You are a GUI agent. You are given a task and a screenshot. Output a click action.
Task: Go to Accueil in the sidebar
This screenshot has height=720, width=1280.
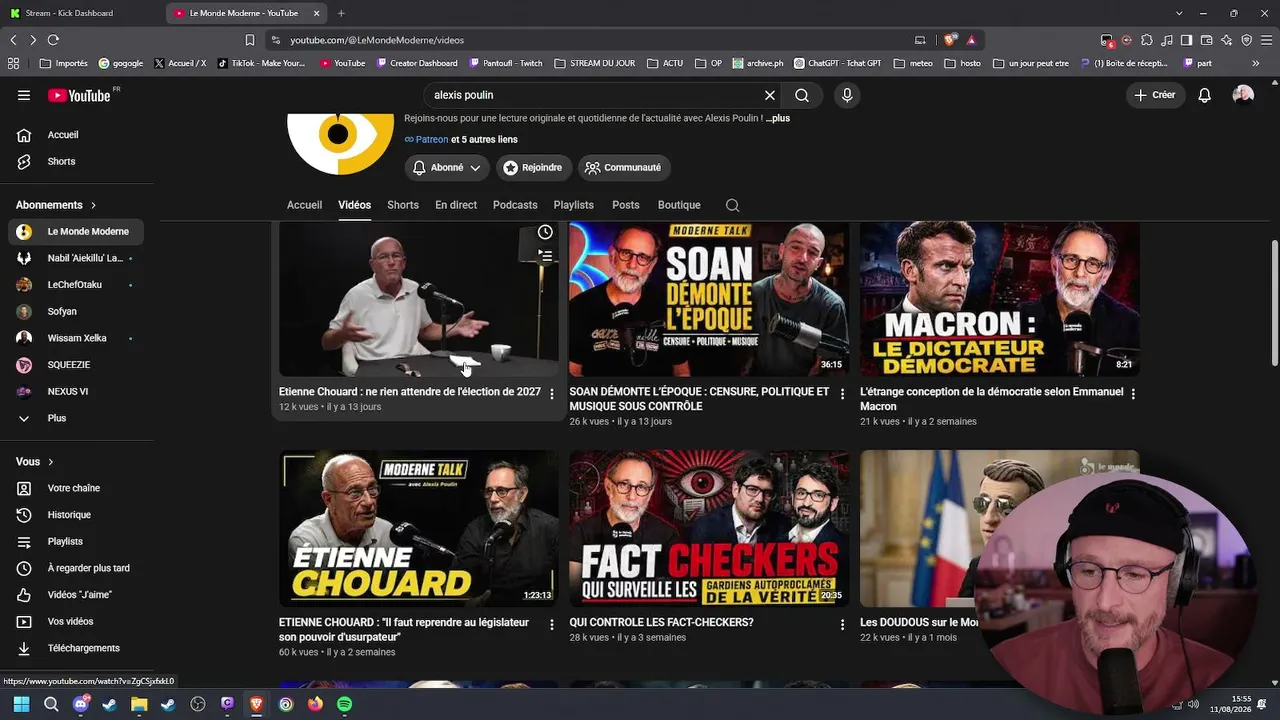(76, 135)
